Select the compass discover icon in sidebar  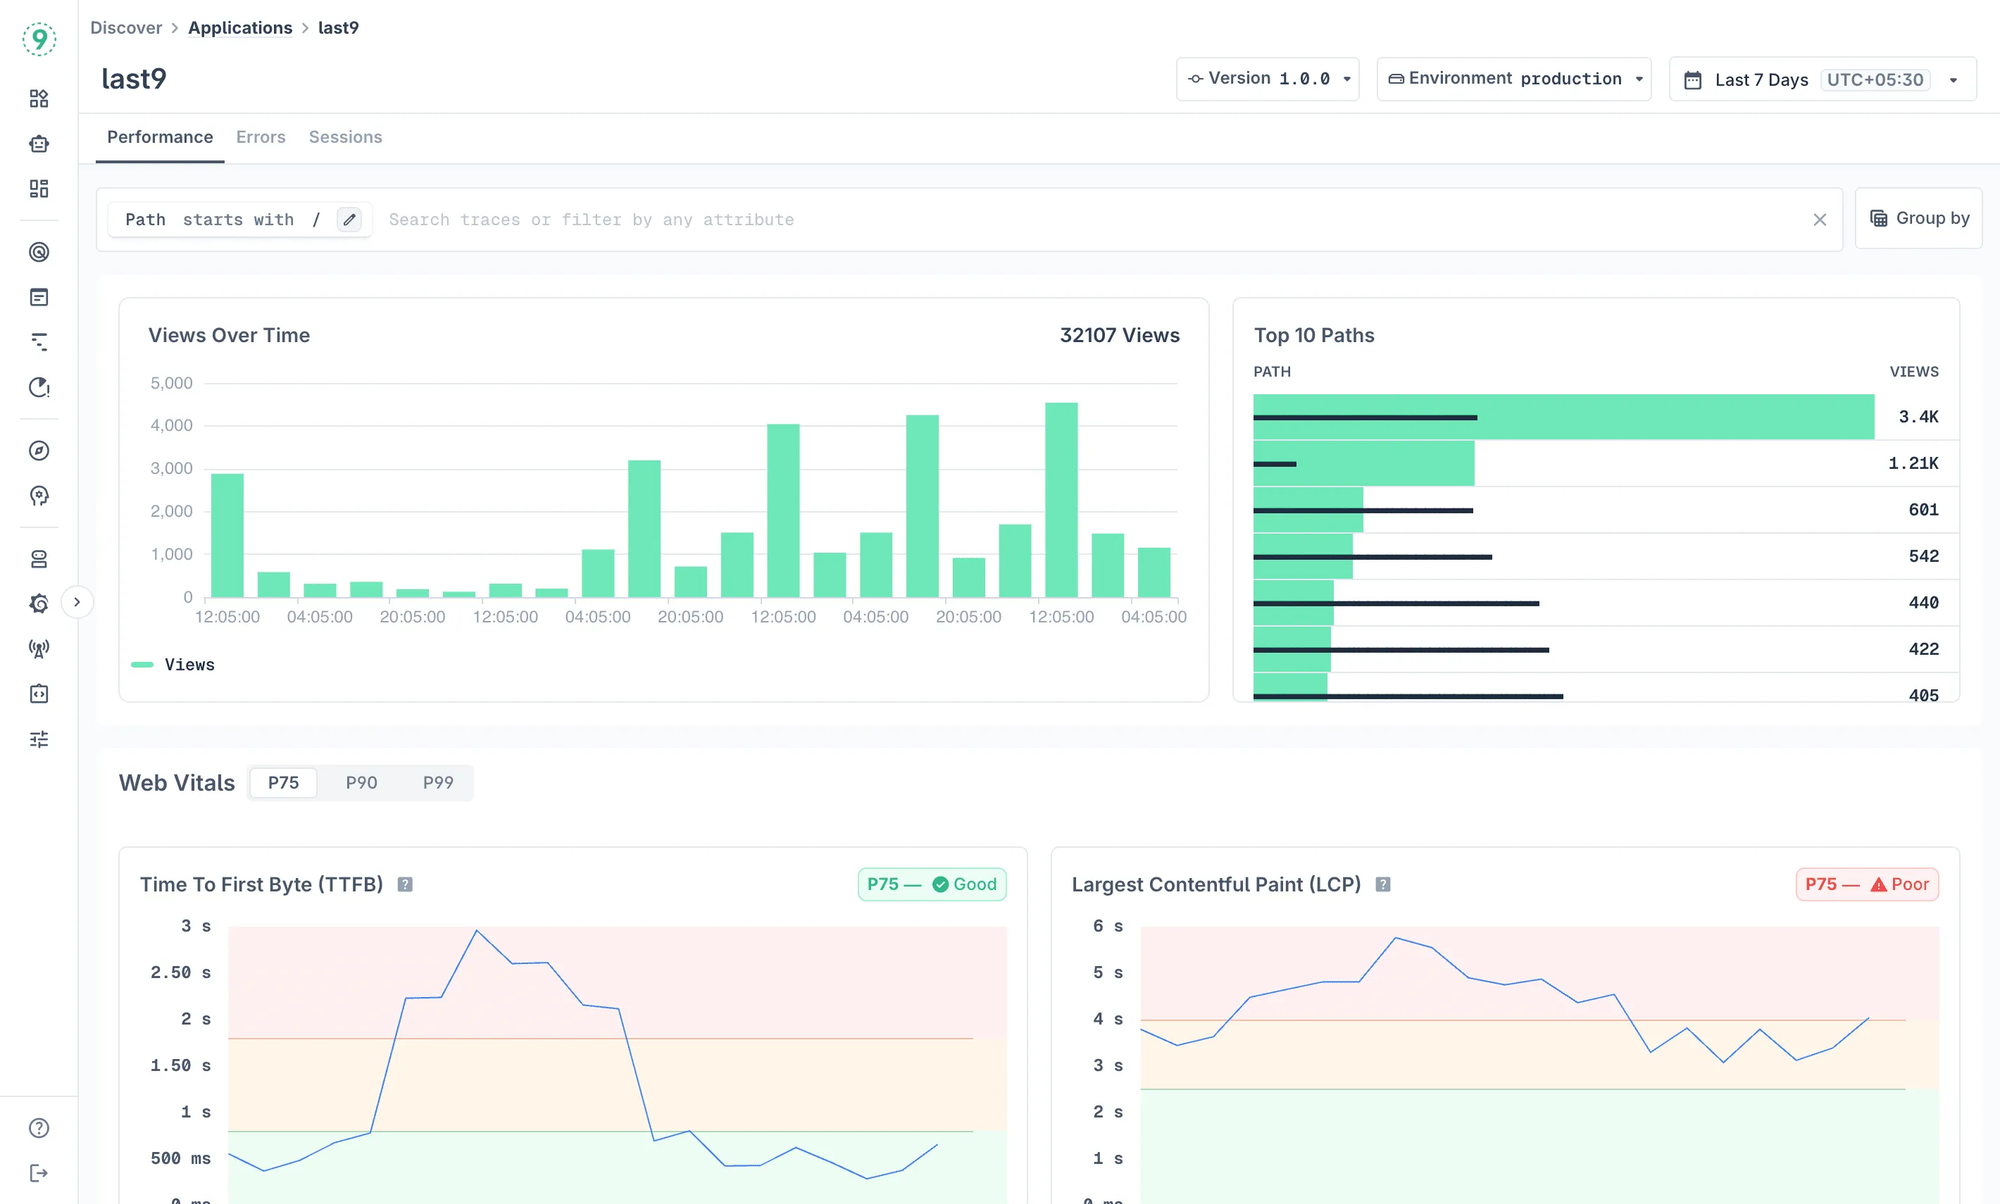click(39, 450)
